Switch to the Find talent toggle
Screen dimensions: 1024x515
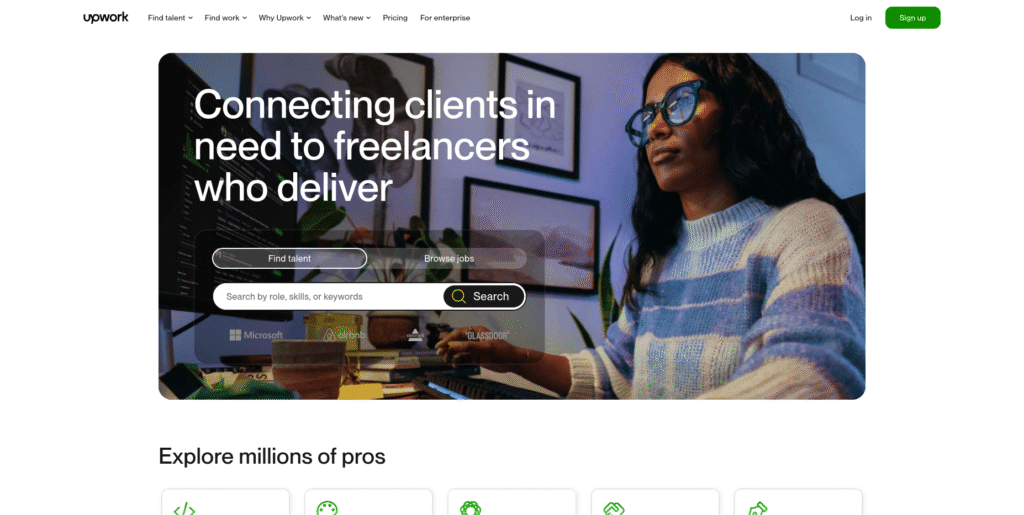(289, 258)
